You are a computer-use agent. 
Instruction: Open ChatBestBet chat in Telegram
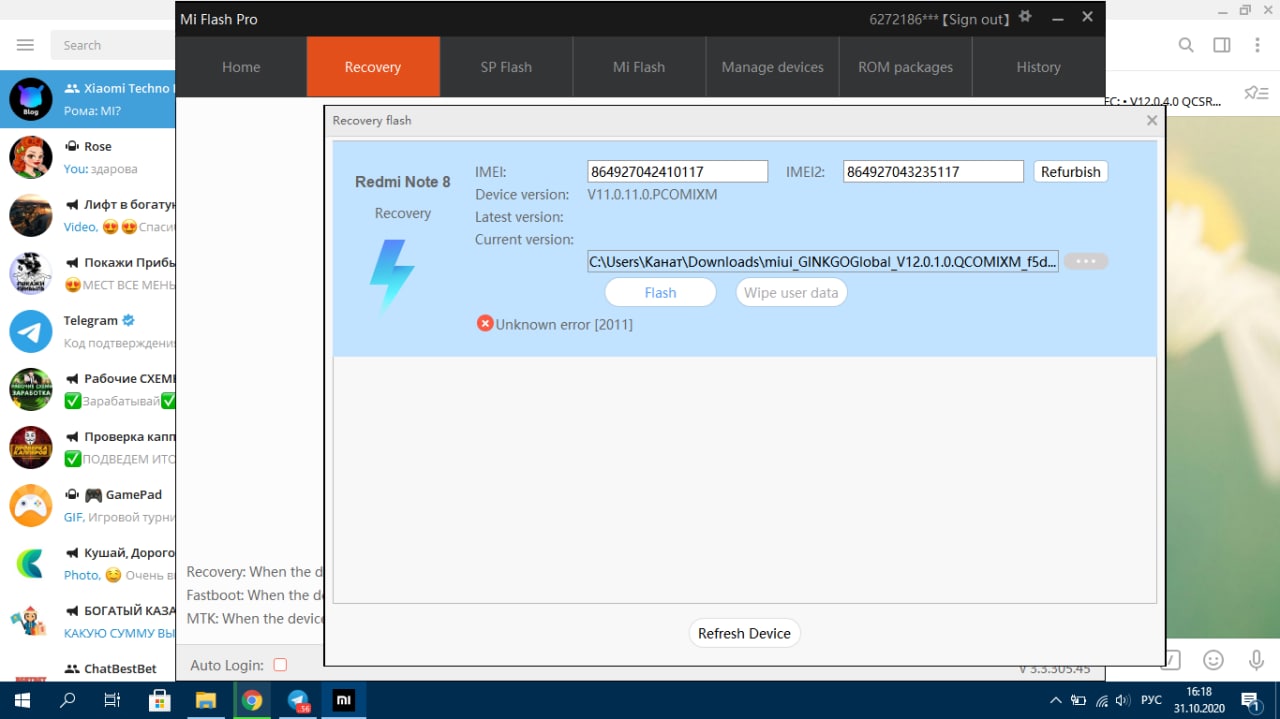tap(88, 666)
